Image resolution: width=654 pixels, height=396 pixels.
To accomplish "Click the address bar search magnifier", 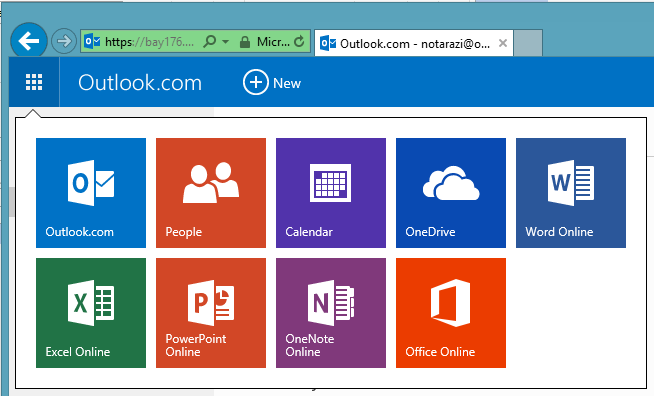I will (210, 41).
